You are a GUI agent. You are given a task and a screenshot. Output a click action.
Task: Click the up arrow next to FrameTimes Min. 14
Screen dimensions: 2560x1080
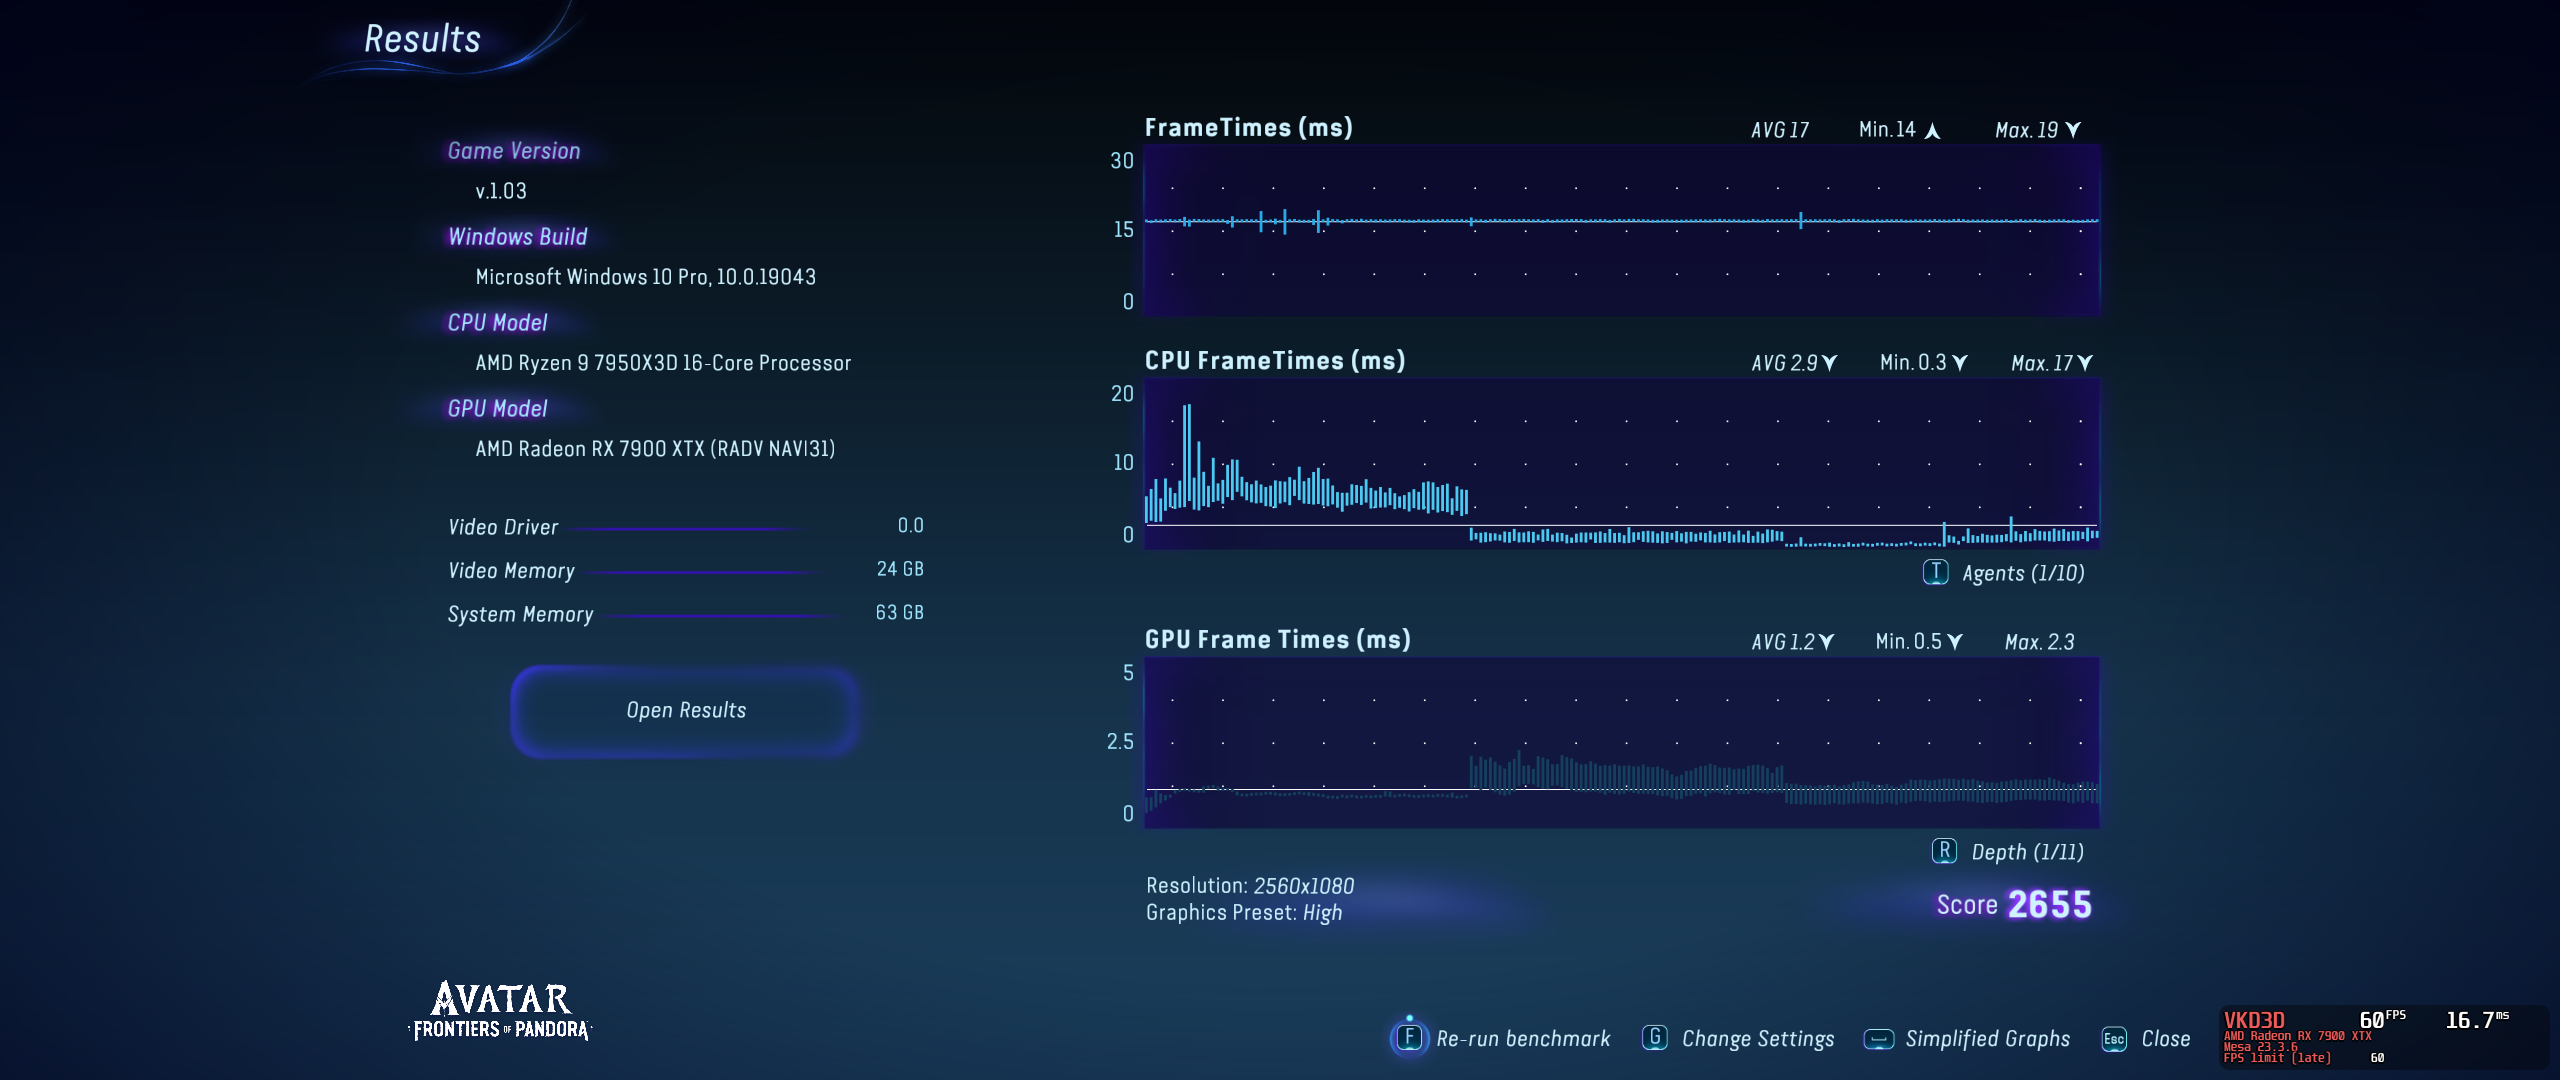point(1932,131)
